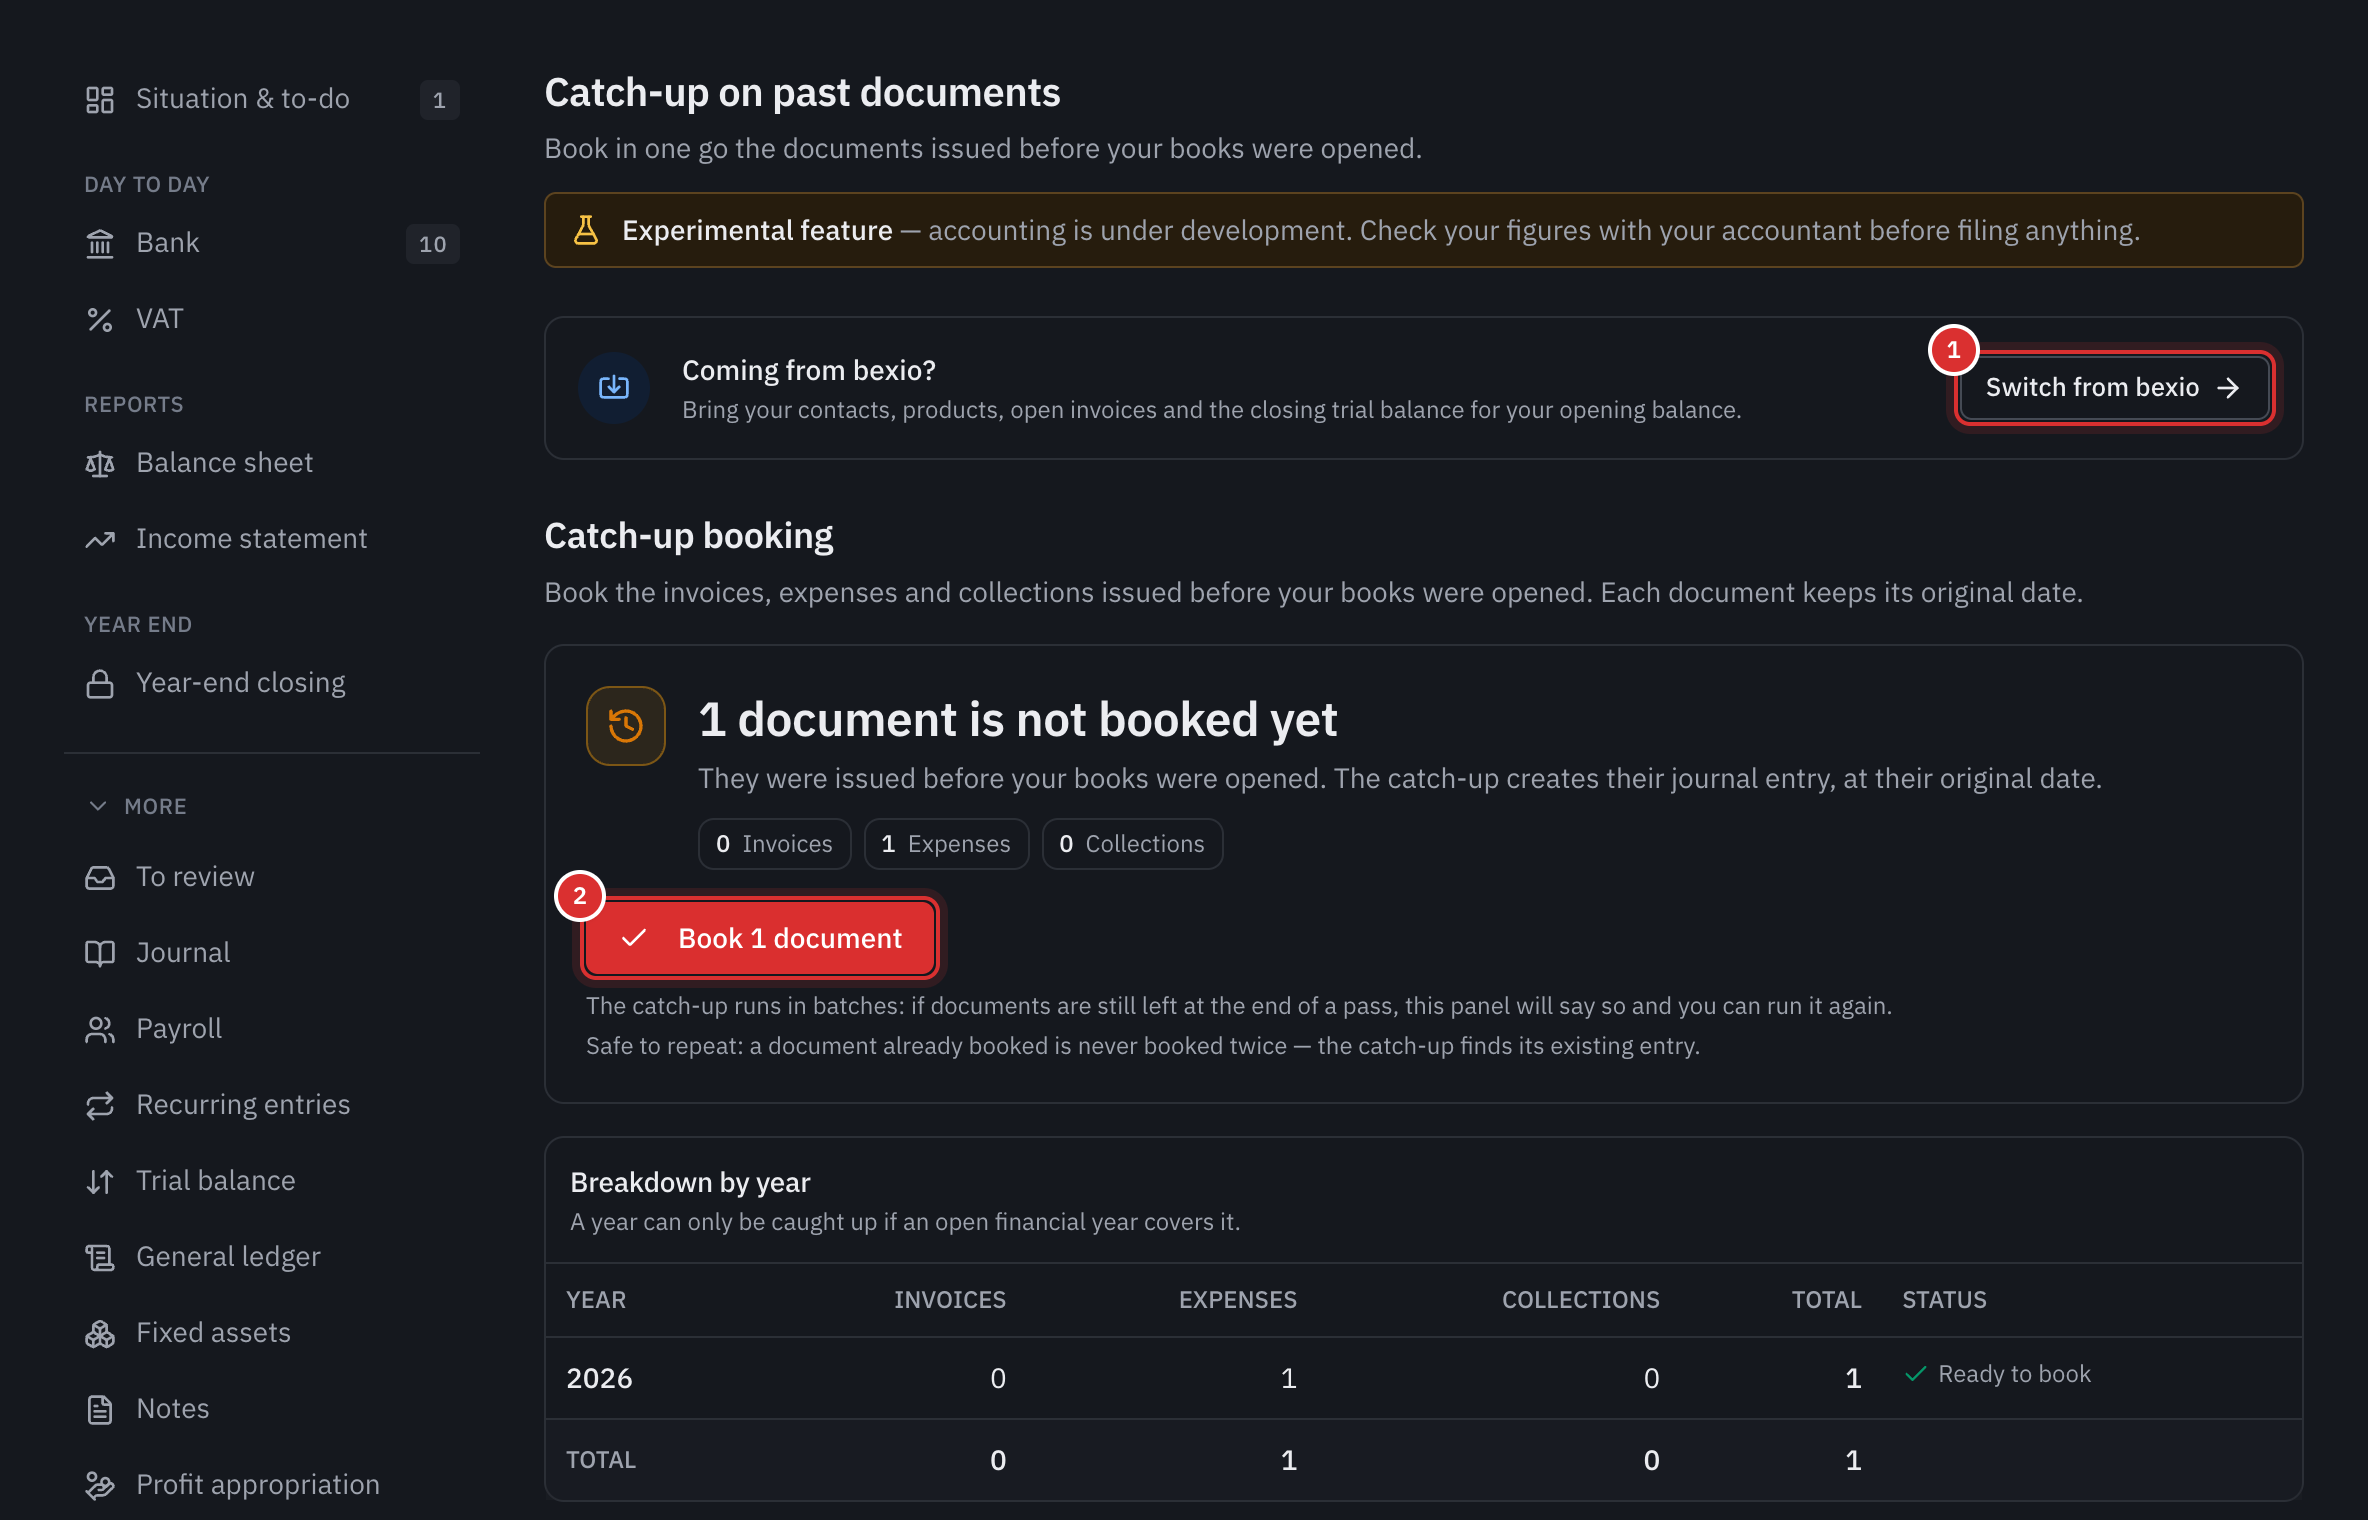2368x1520 pixels.
Task: Click the To review inbox icon
Action: pos(100,877)
